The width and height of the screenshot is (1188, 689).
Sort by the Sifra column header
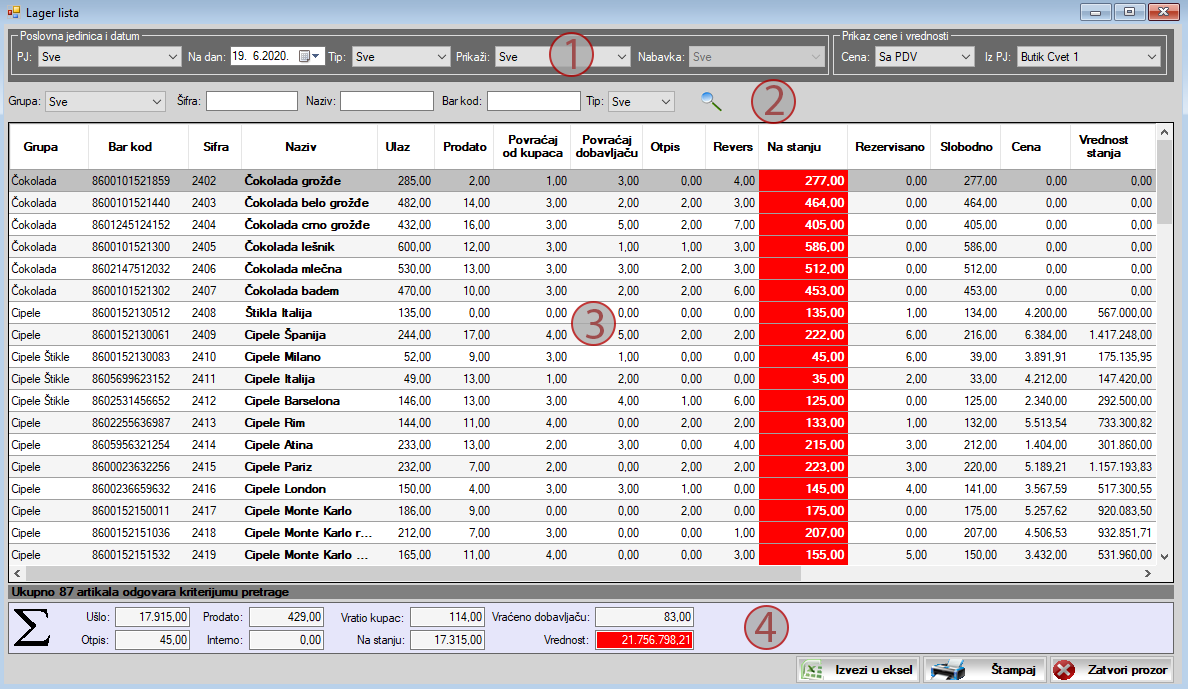(215, 147)
